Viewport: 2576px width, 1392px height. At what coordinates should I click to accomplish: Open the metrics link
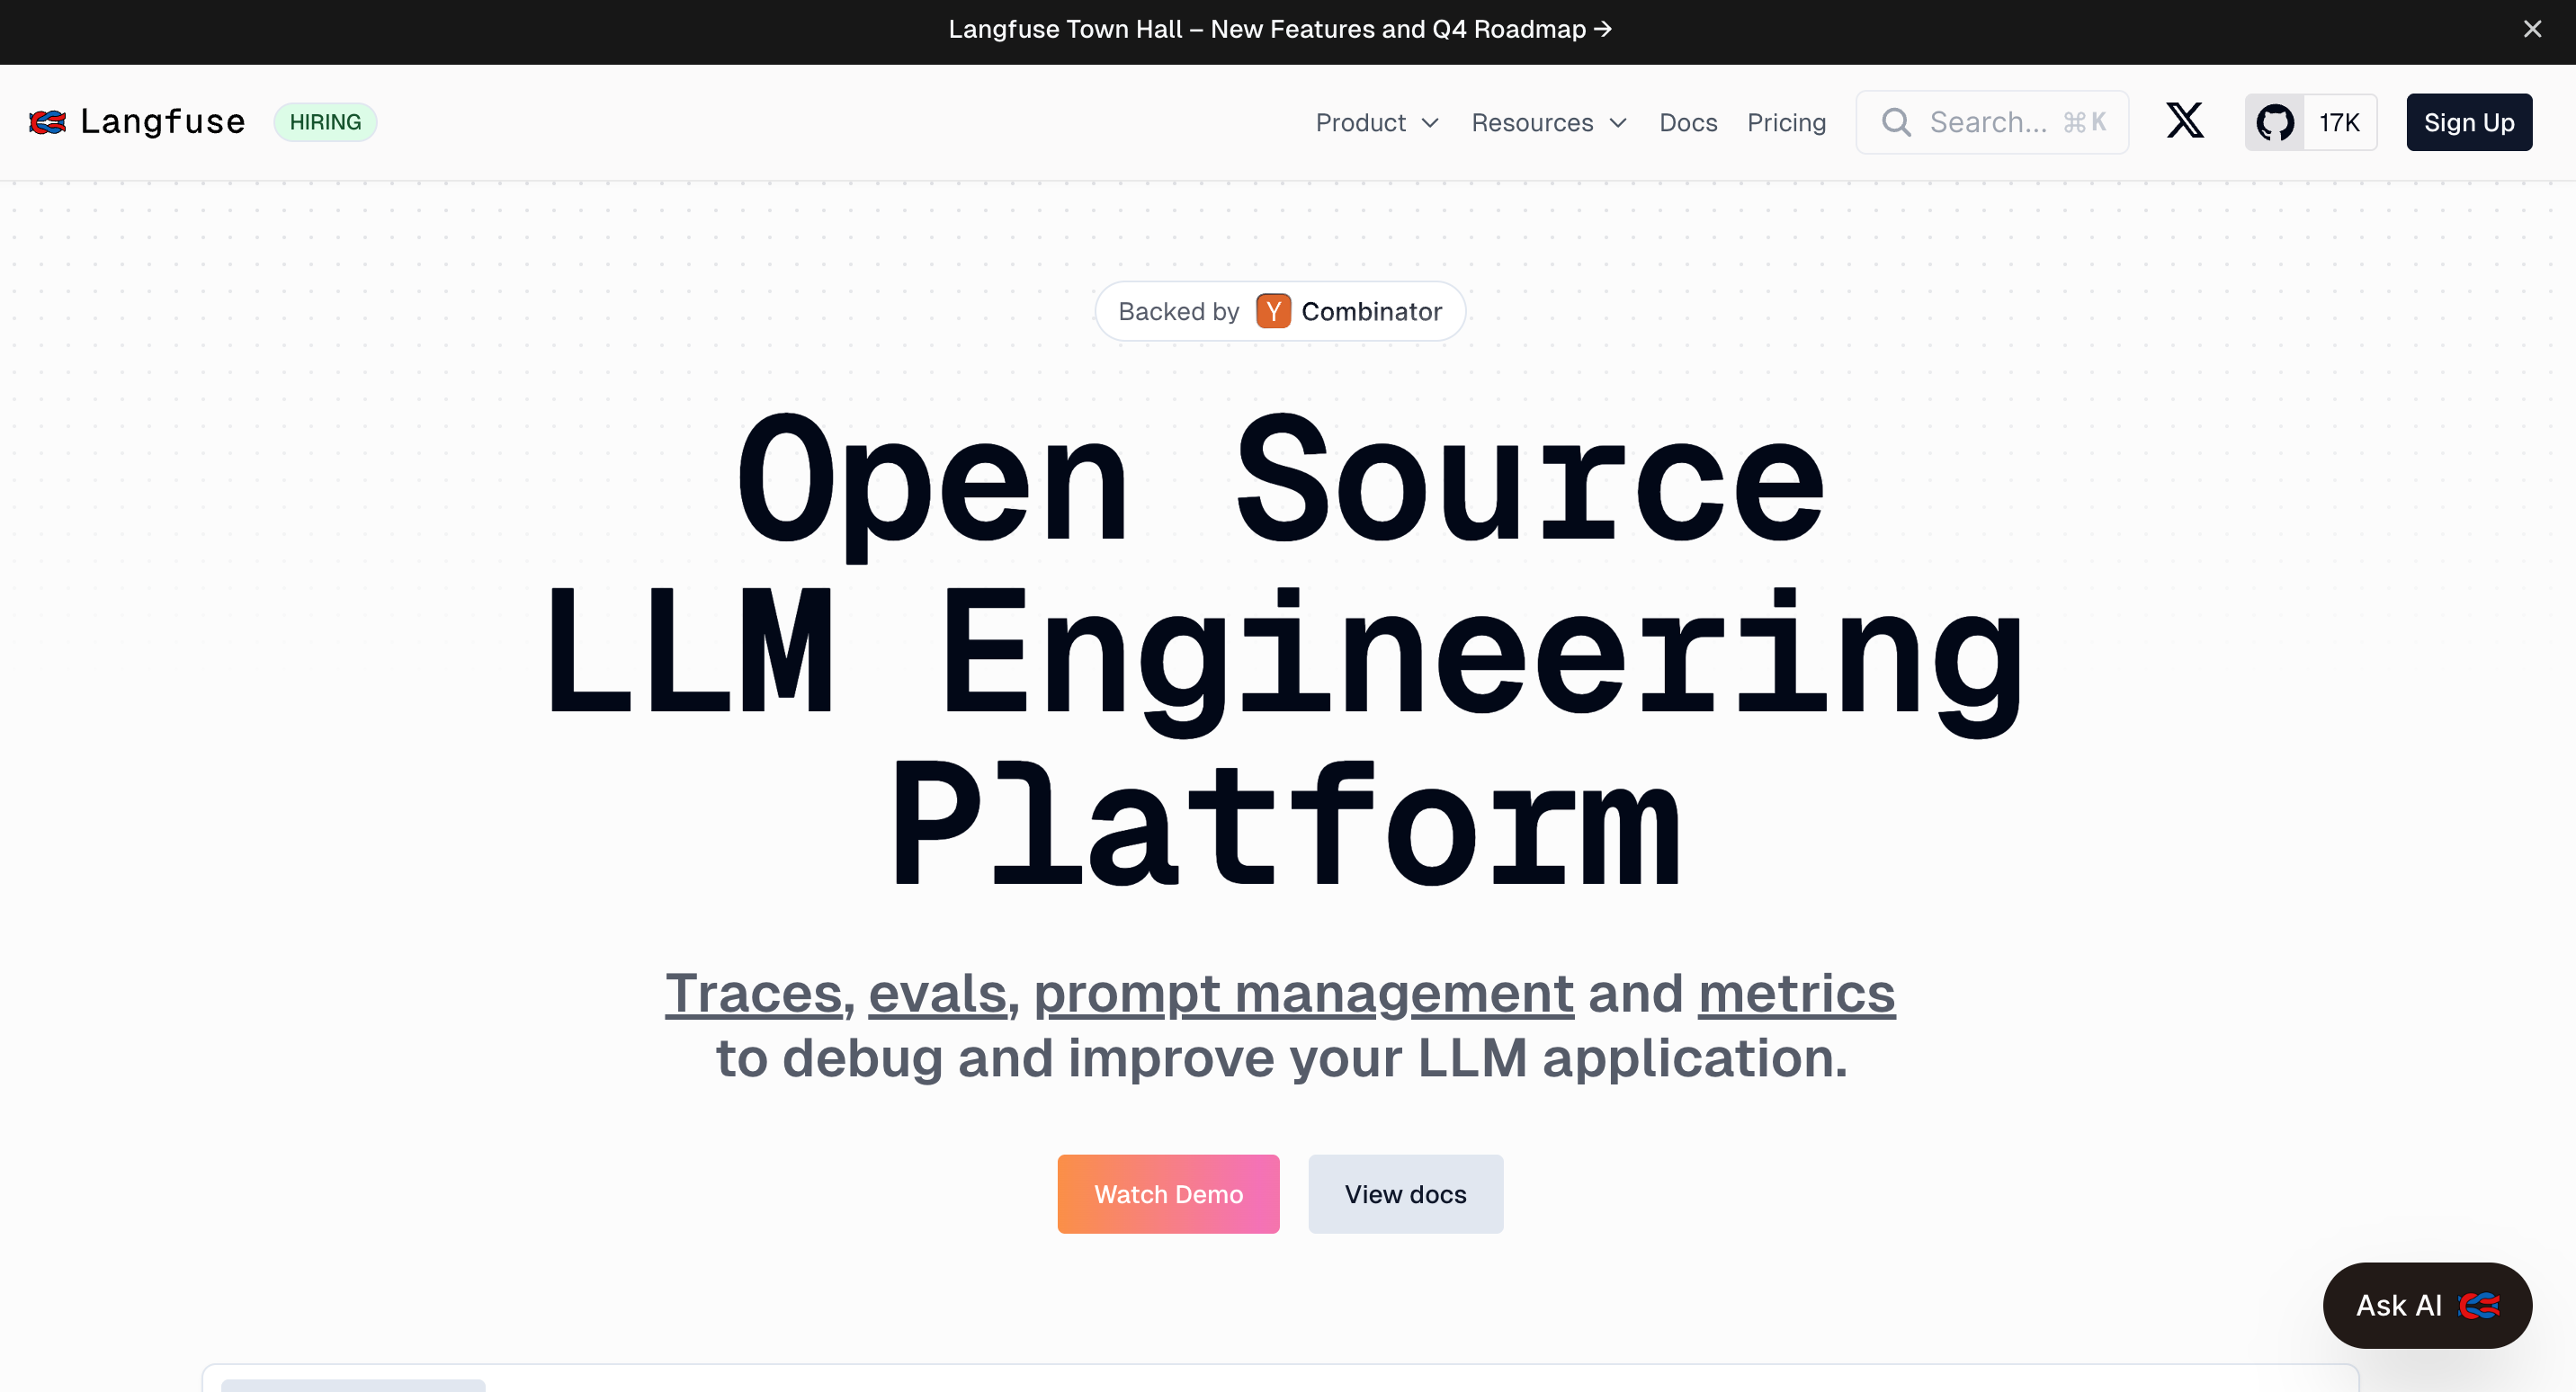click(1796, 993)
